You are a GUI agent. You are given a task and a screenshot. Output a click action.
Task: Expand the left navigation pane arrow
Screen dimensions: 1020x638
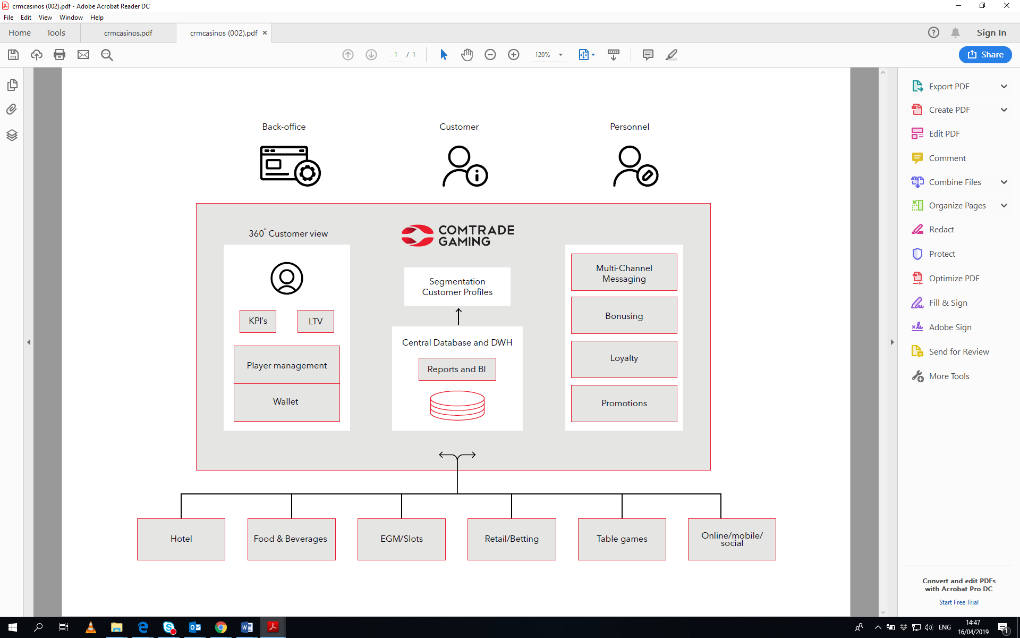[x=28, y=343]
